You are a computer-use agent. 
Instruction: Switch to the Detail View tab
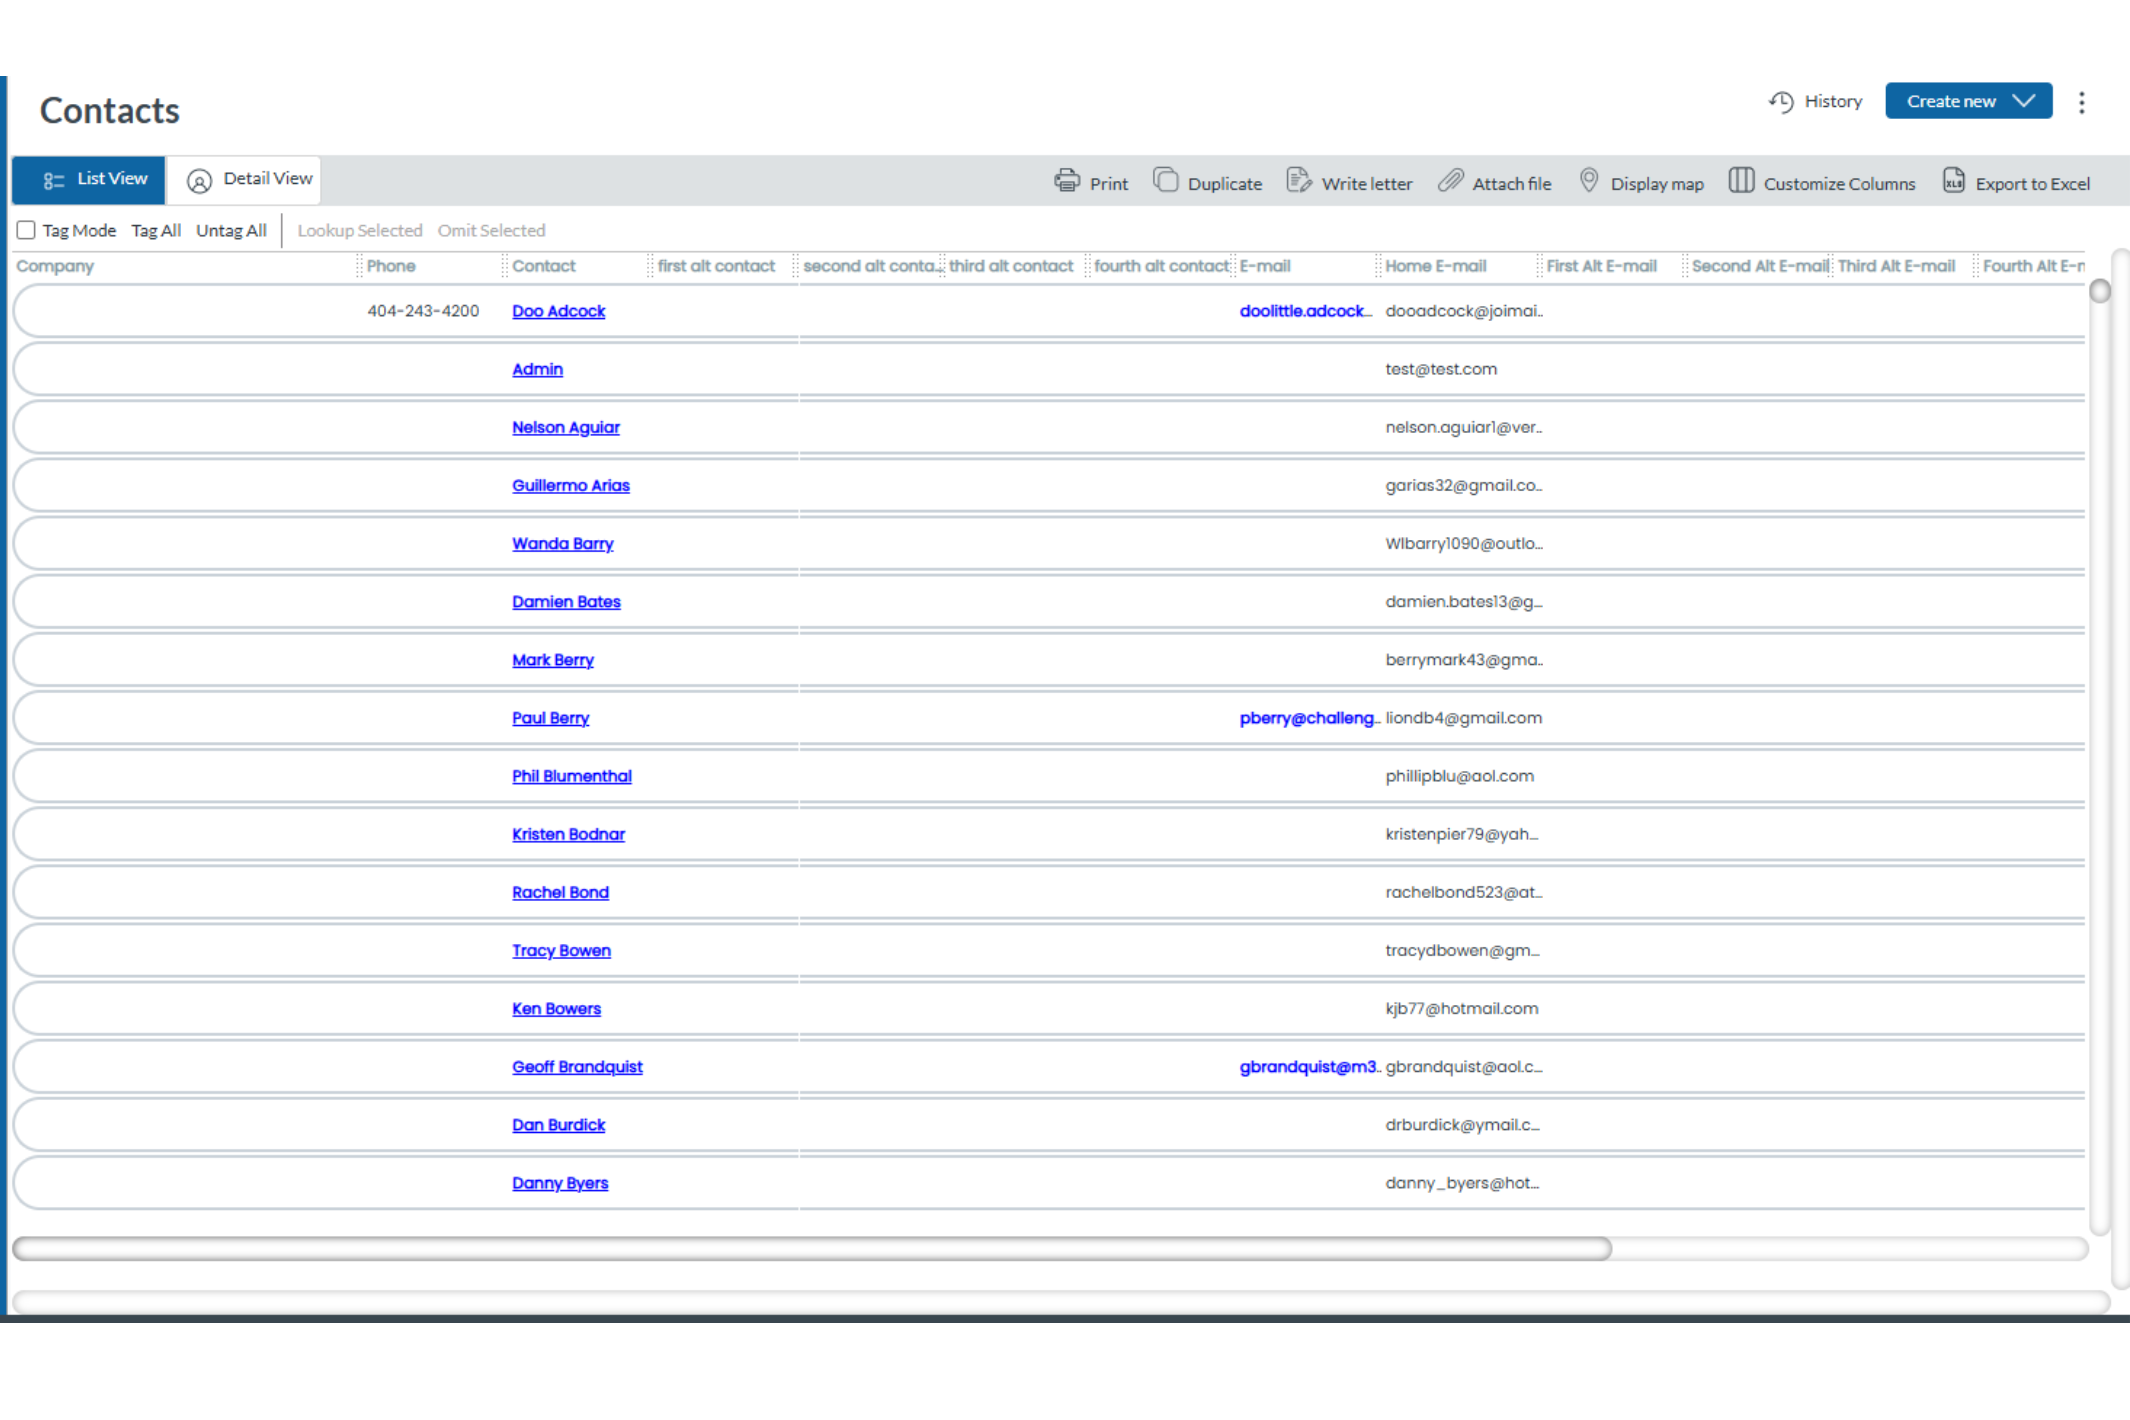[x=244, y=180]
